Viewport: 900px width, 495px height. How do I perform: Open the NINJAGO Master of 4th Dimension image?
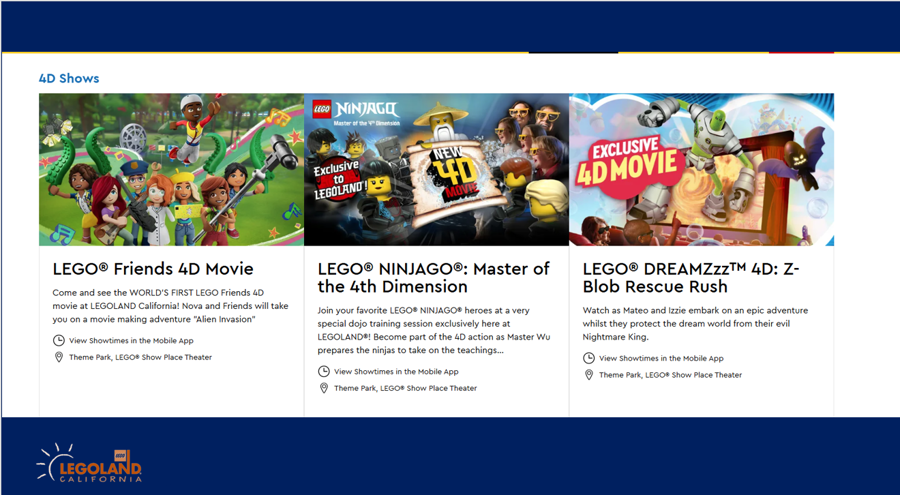(437, 169)
